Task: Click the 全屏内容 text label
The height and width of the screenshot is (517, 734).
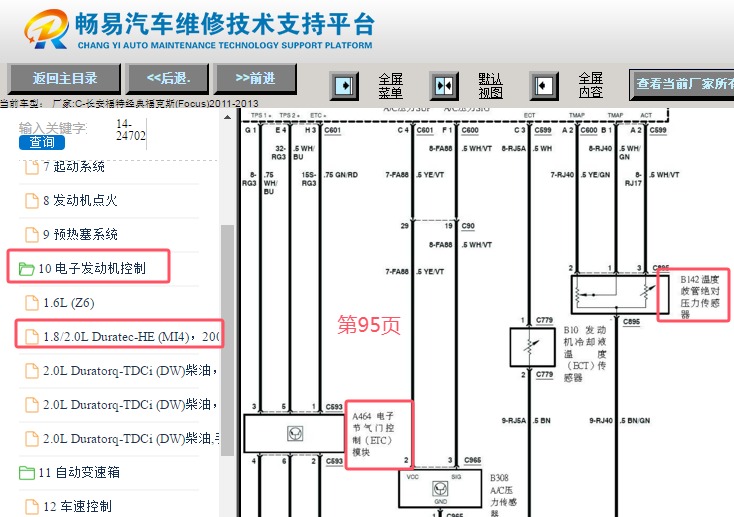Action: tap(590, 85)
